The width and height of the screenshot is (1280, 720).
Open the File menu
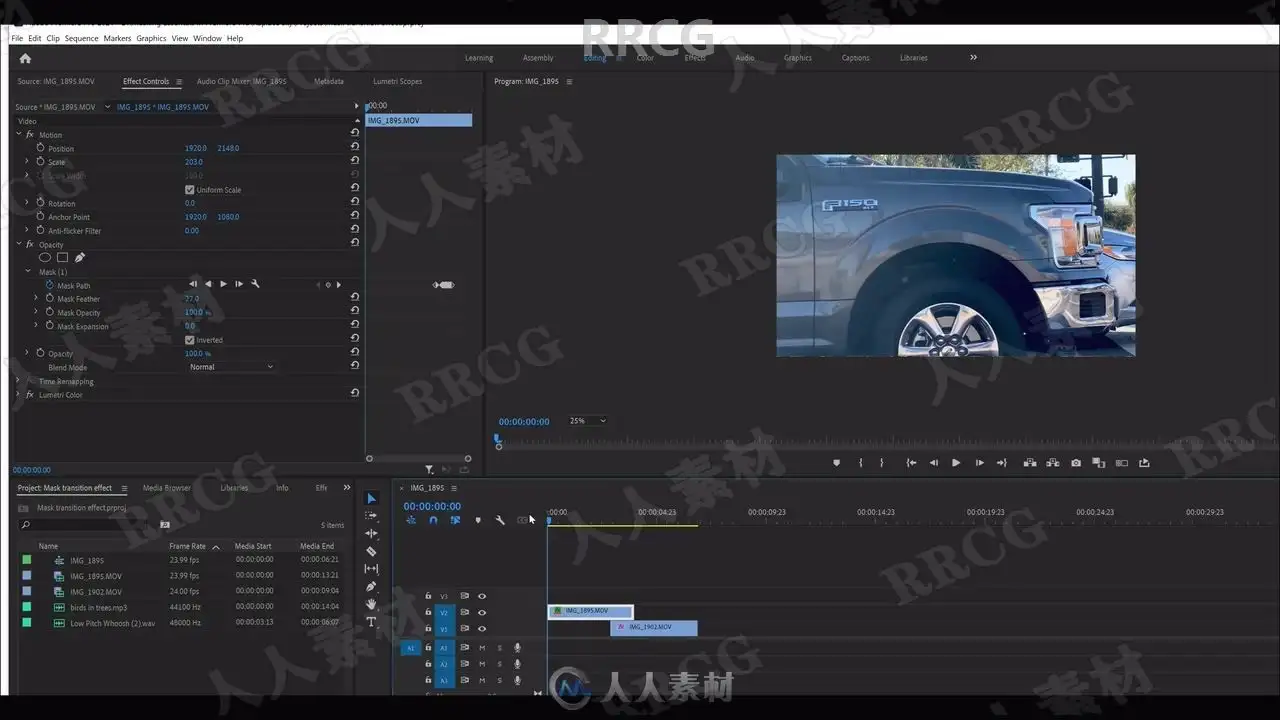click(17, 38)
